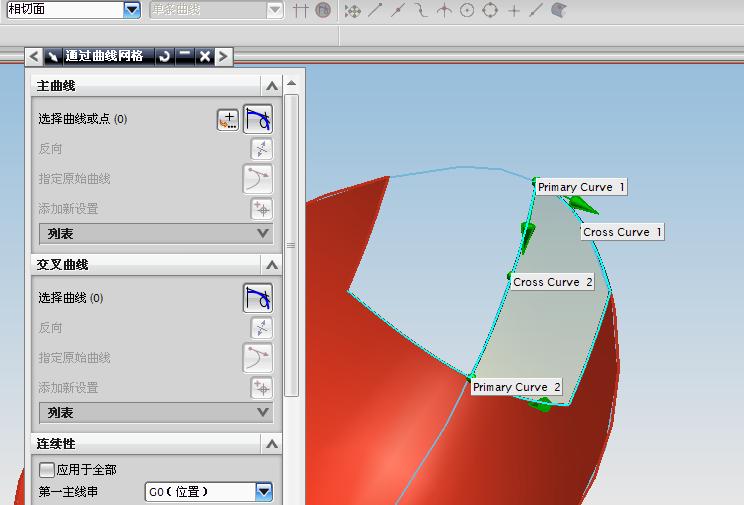
Task: Click green direction arrow below Primary Curve 2
Action: pos(541,404)
